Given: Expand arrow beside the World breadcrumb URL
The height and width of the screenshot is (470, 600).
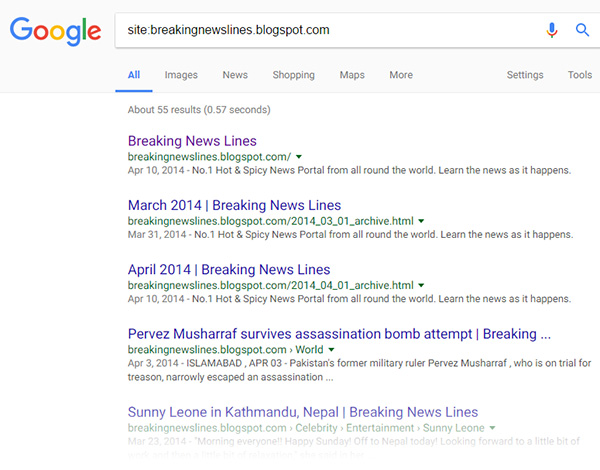Looking at the screenshot, I should click(334, 350).
